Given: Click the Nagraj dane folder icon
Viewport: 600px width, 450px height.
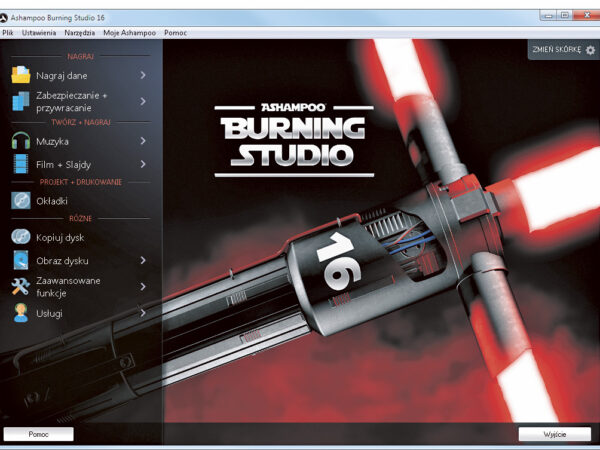Looking at the screenshot, I should pyautogui.click(x=21, y=75).
